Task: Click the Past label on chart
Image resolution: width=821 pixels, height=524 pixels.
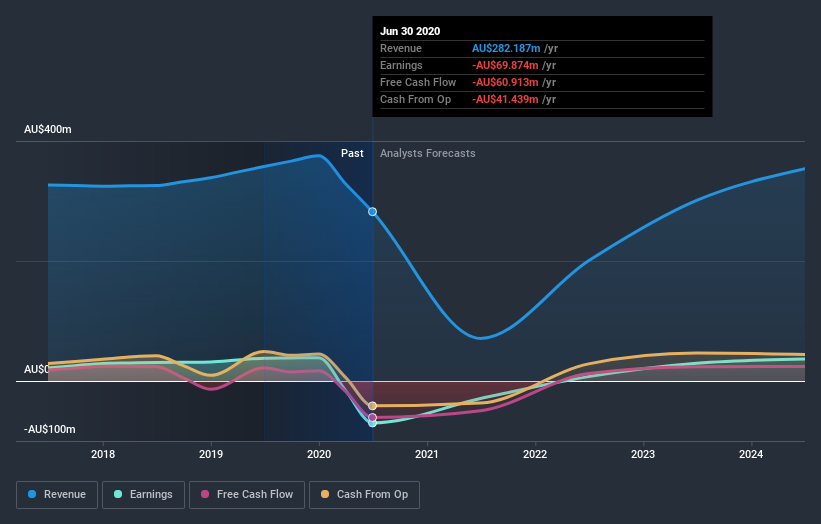Action: (x=352, y=153)
